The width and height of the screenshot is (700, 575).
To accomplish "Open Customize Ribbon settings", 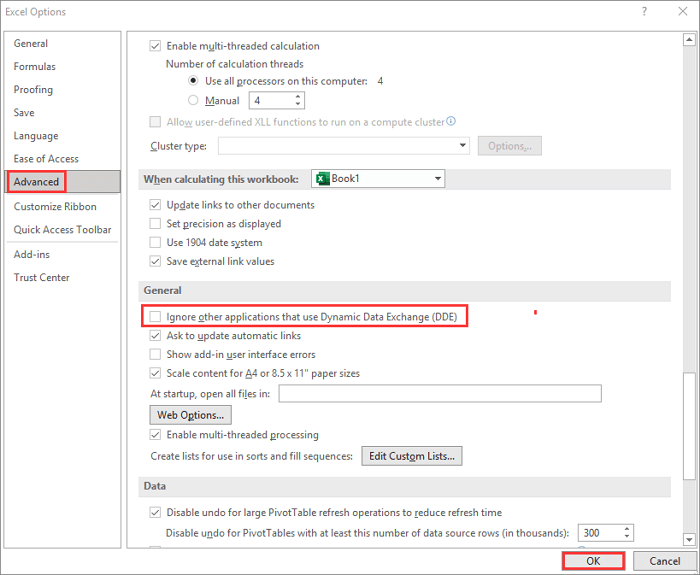I will [x=55, y=206].
